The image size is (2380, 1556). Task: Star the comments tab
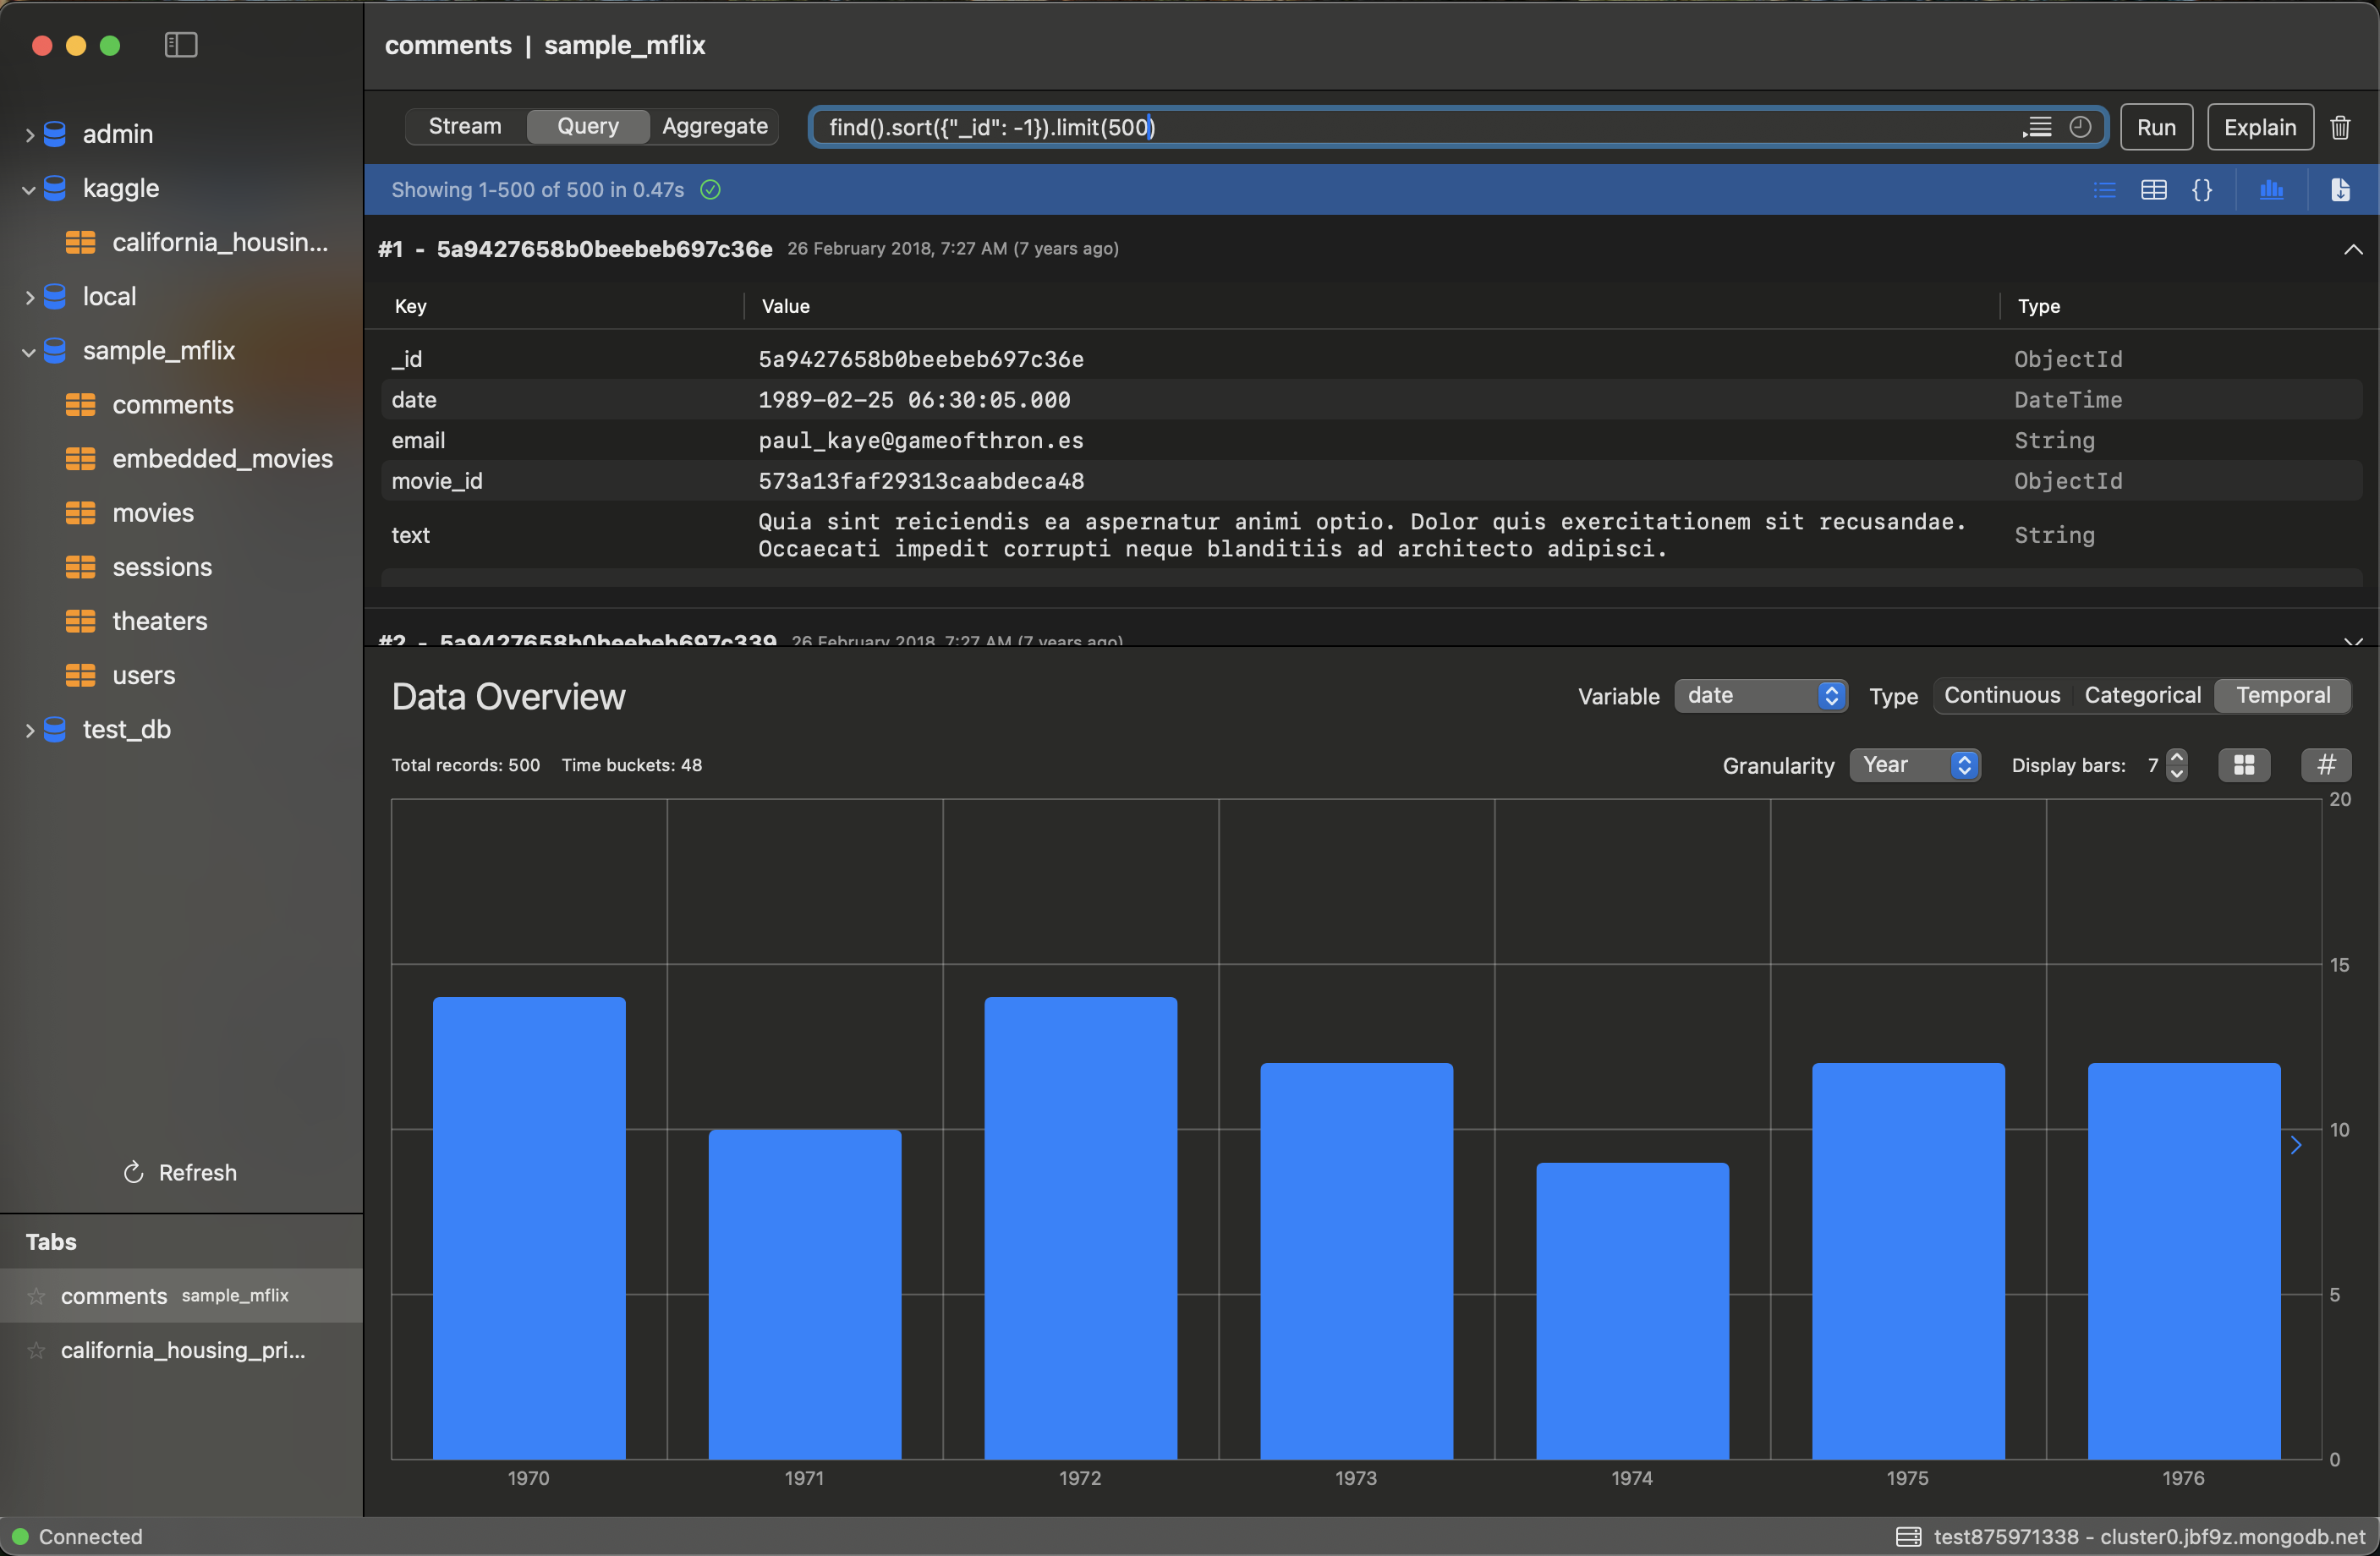[x=37, y=1296]
